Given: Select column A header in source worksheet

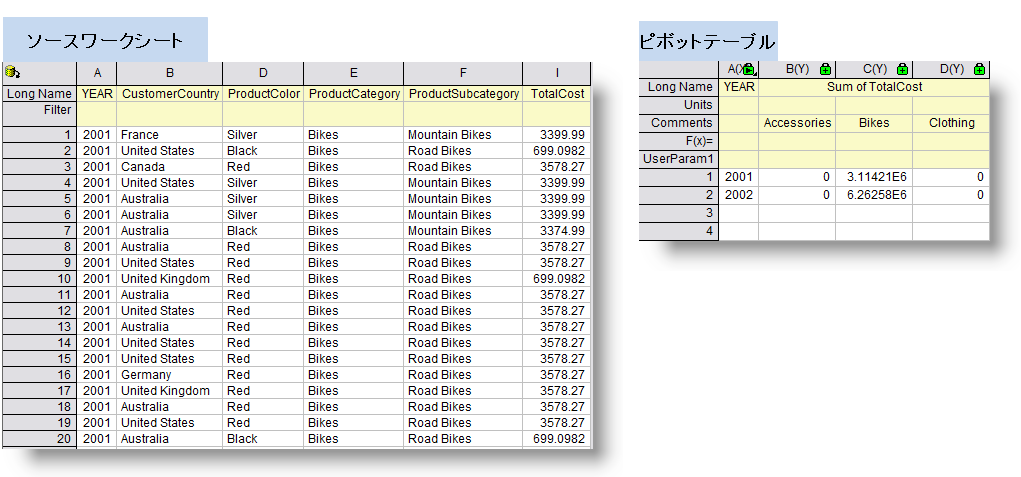Looking at the screenshot, I should click(x=97, y=73).
